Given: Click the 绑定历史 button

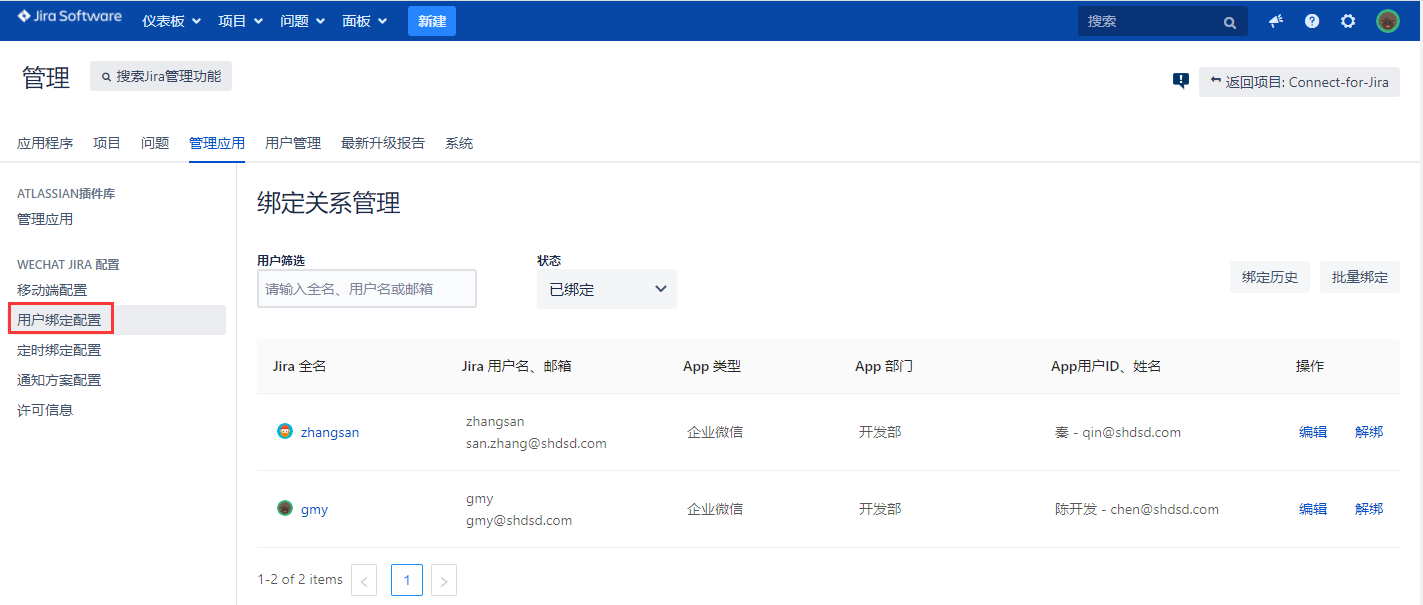Looking at the screenshot, I should coord(1269,277).
